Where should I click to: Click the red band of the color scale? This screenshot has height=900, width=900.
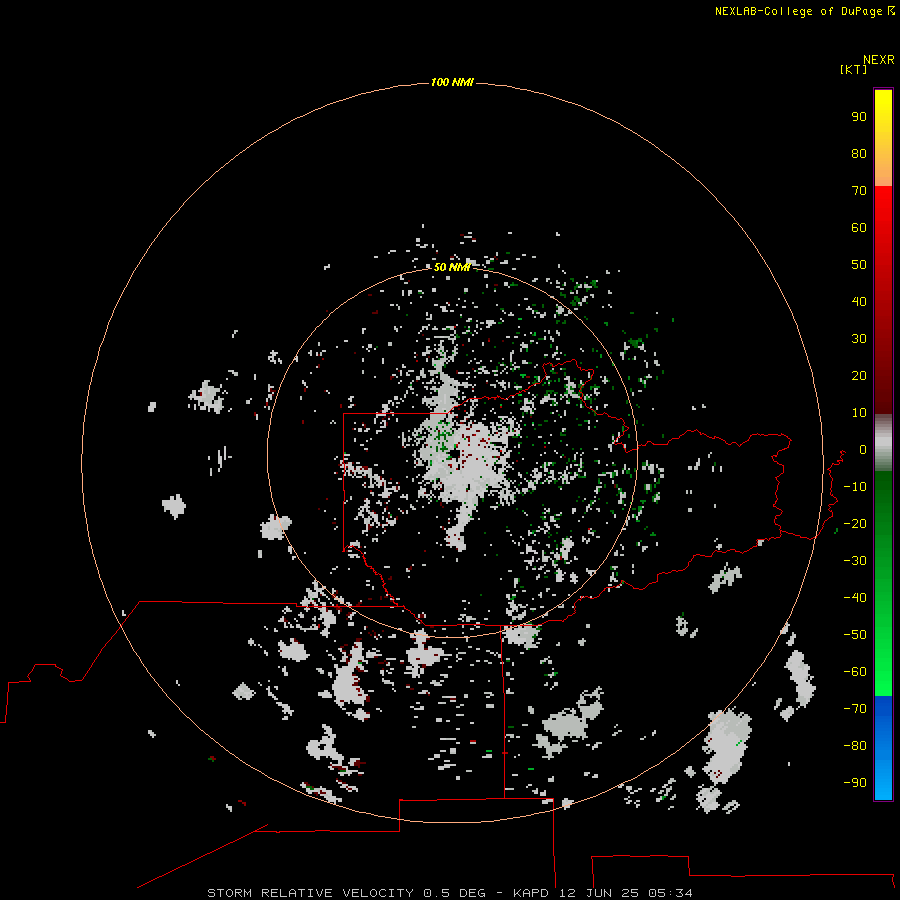(x=883, y=300)
